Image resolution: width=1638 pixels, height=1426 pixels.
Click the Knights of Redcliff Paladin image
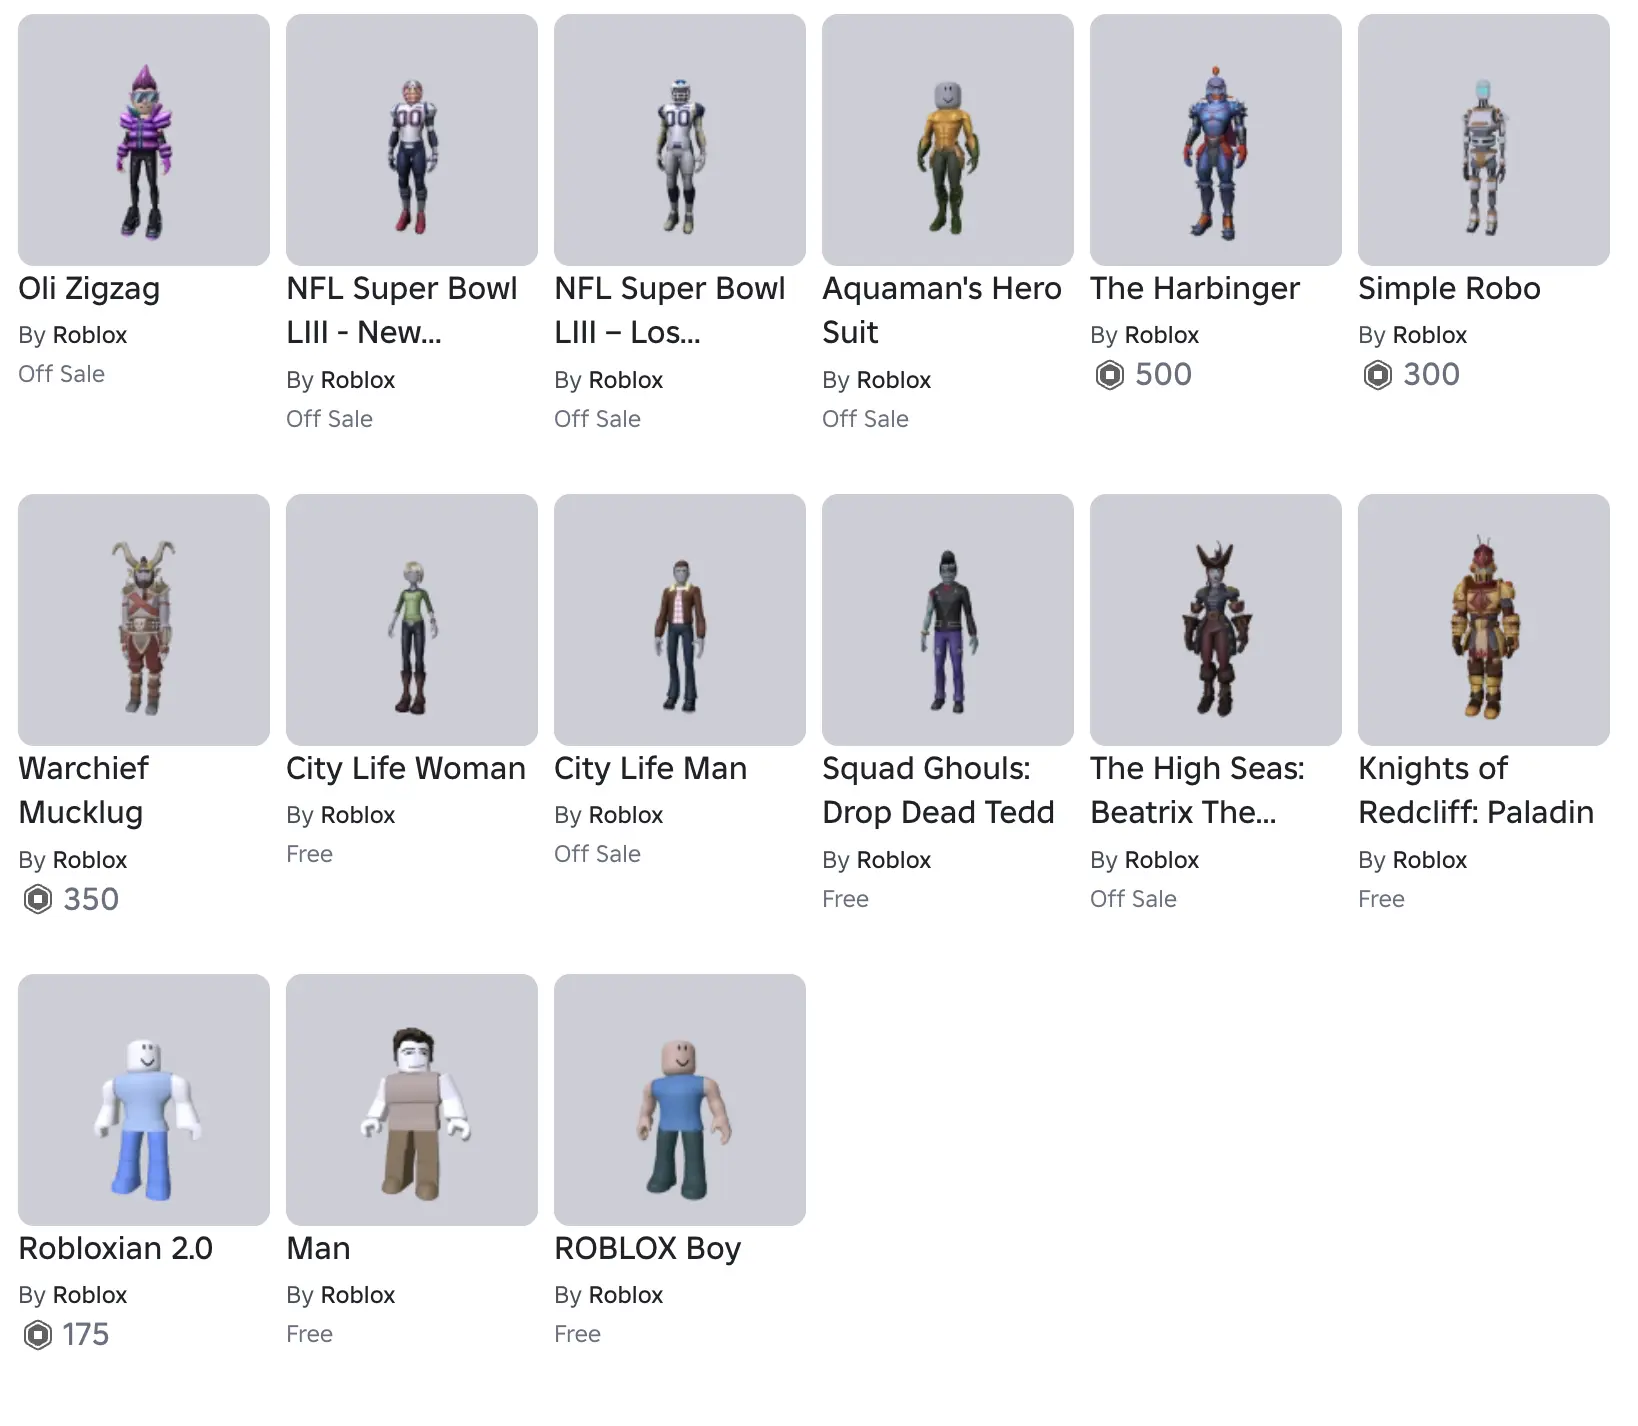point(1483,620)
